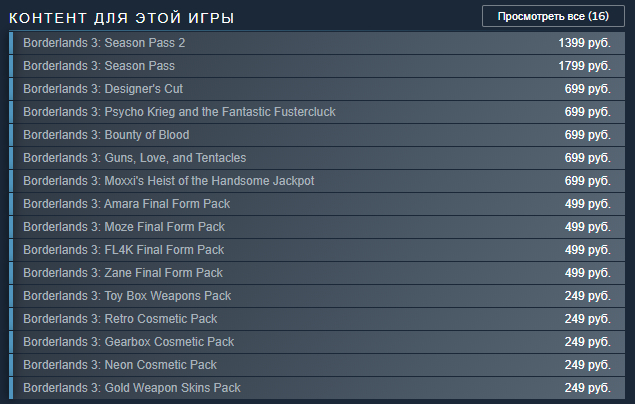Click the 'Просмотреть все (16)' button
635x404 pixels.
coord(553,16)
